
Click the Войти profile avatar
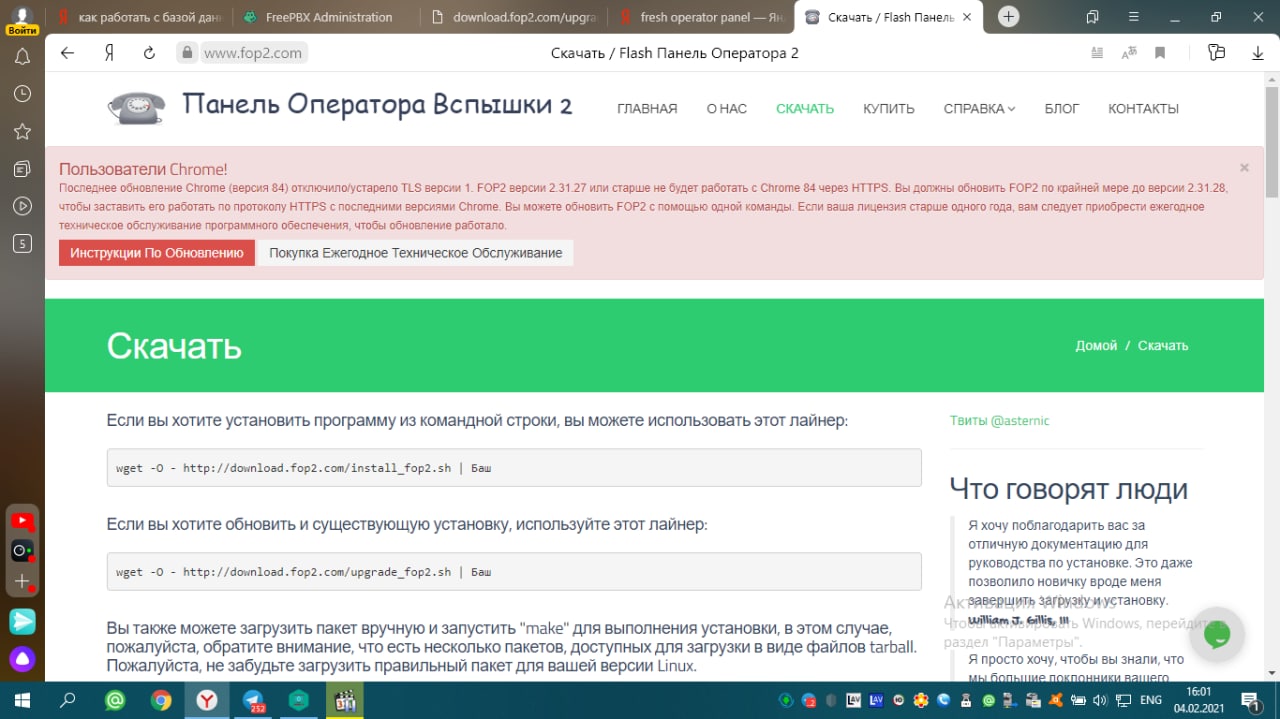22,21
